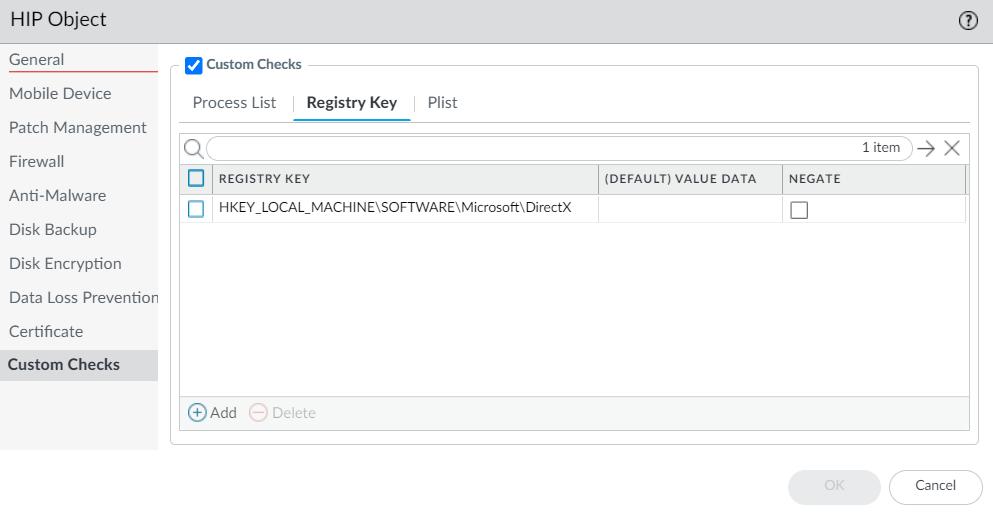This screenshot has height=517, width=993.
Task: Click the search magnifier icon
Action: click(x=194, y=148)
